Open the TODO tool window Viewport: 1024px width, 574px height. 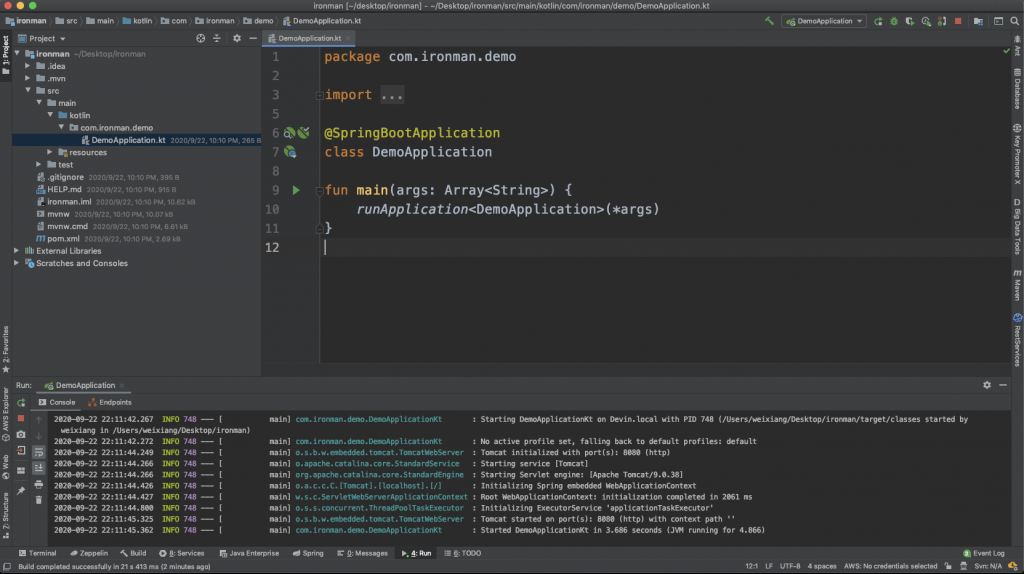(462, 553)
